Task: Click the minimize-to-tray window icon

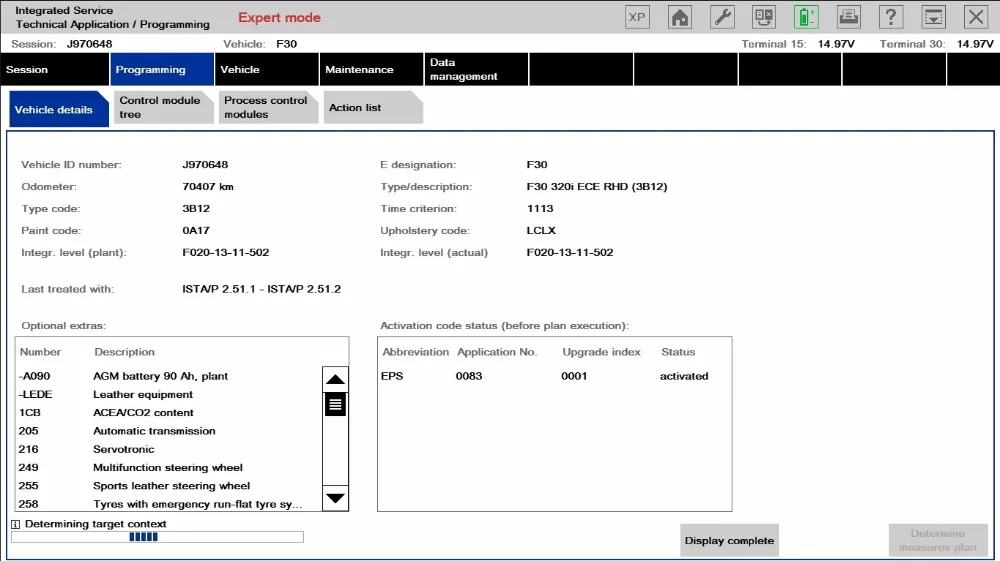Action: [934, 17]
